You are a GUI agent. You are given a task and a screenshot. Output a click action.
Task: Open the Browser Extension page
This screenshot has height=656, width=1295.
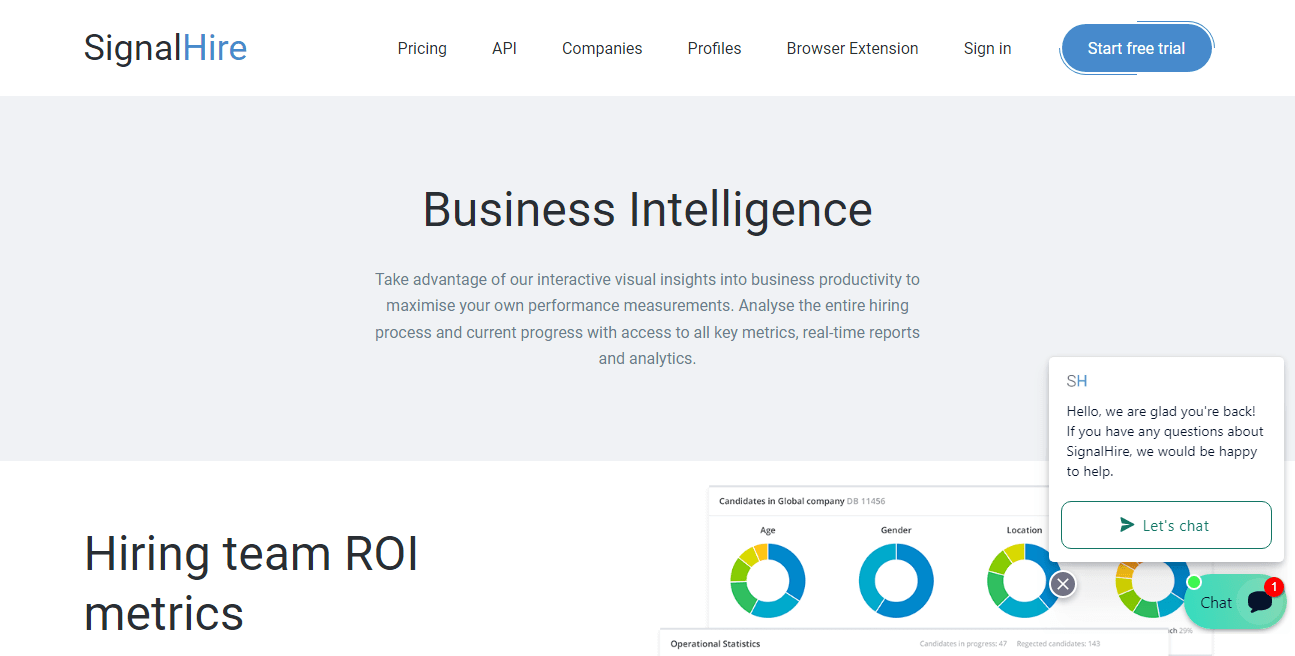852,48
